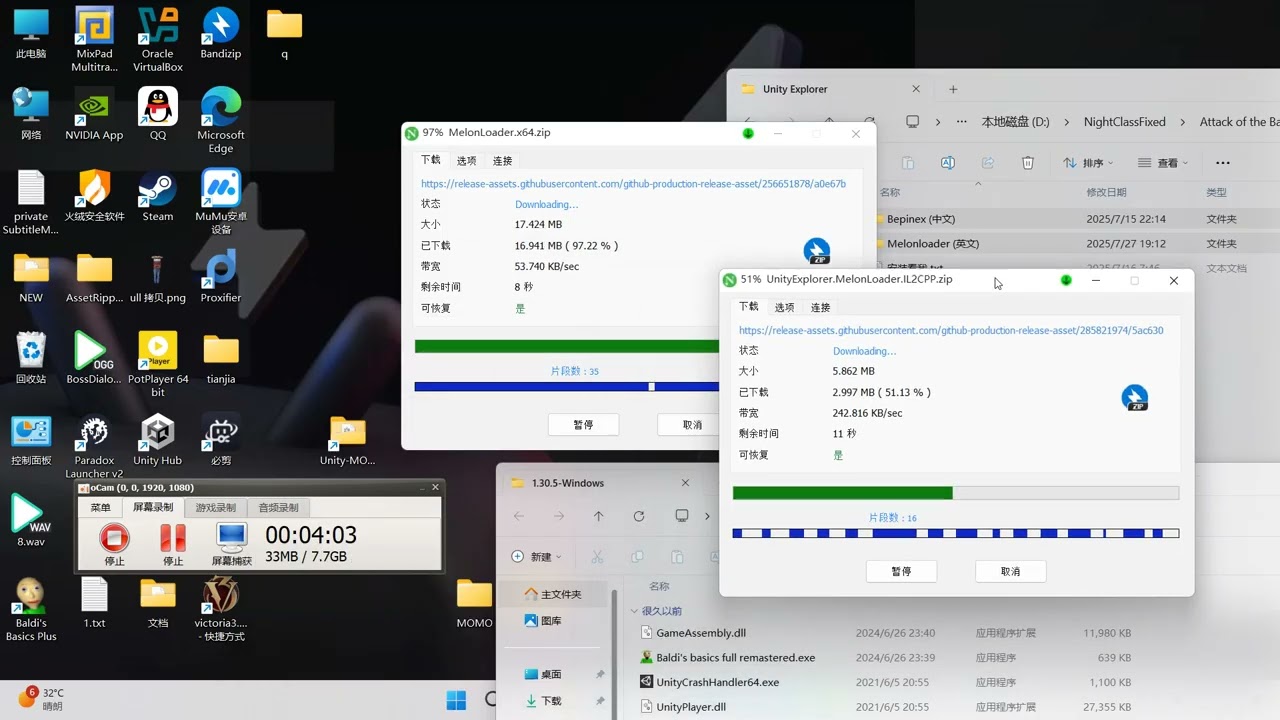Launch Unity Hub shortcut
The height and width of the screenshot is (720, 1280).
coord(158,440)
